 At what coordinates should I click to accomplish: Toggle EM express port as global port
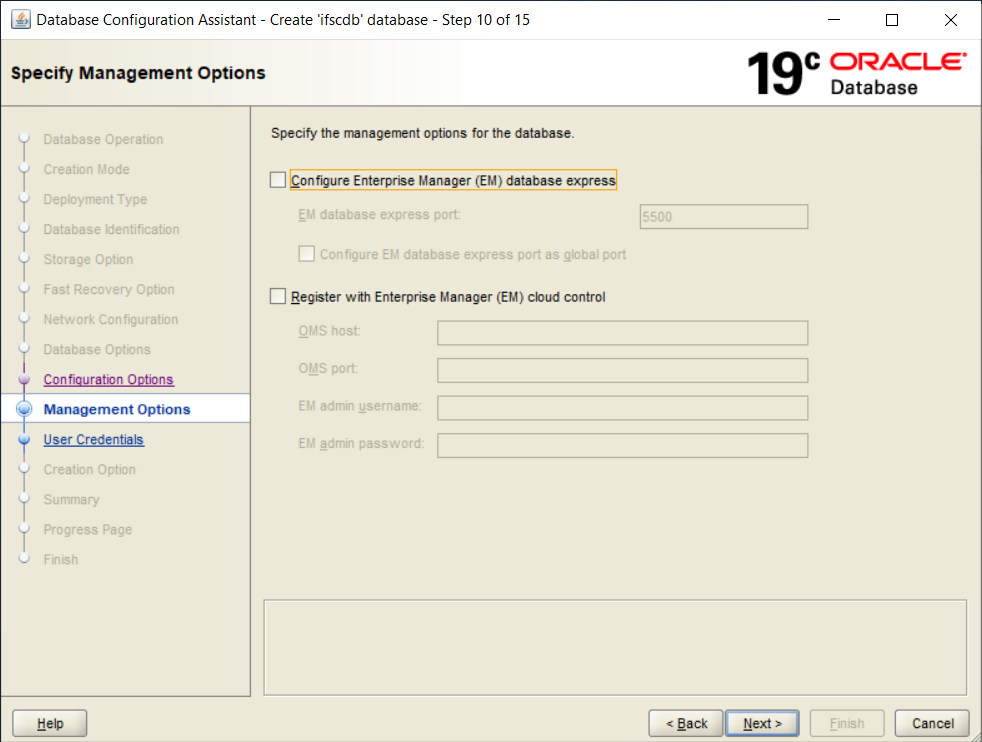pyautogui.click(x=307, y=255)
